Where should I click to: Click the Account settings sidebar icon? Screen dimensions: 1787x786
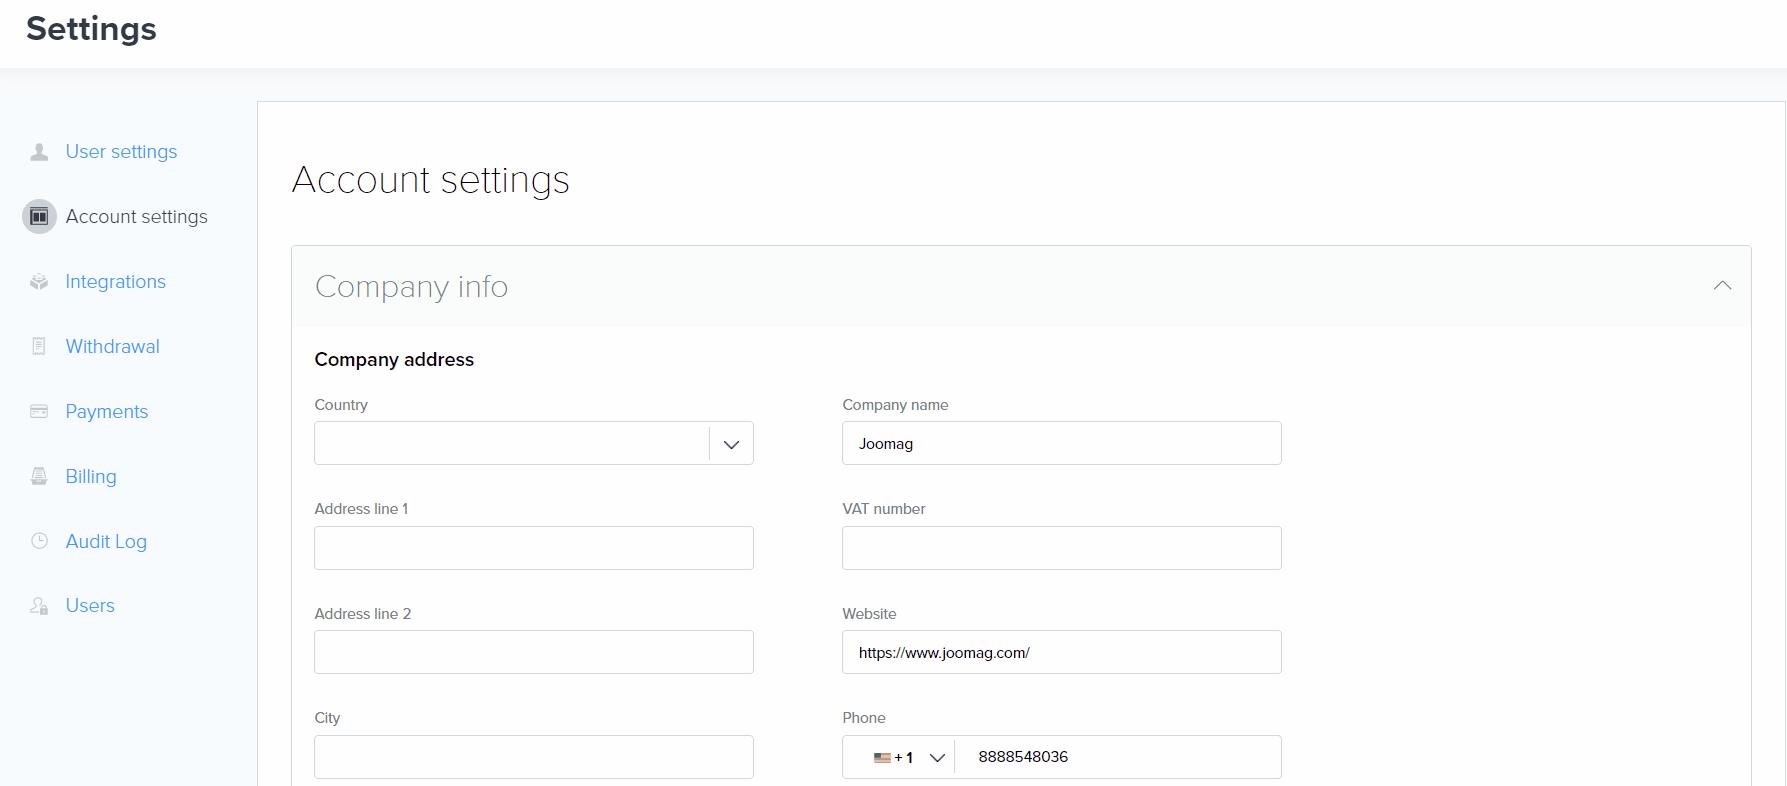click(39, 217)
